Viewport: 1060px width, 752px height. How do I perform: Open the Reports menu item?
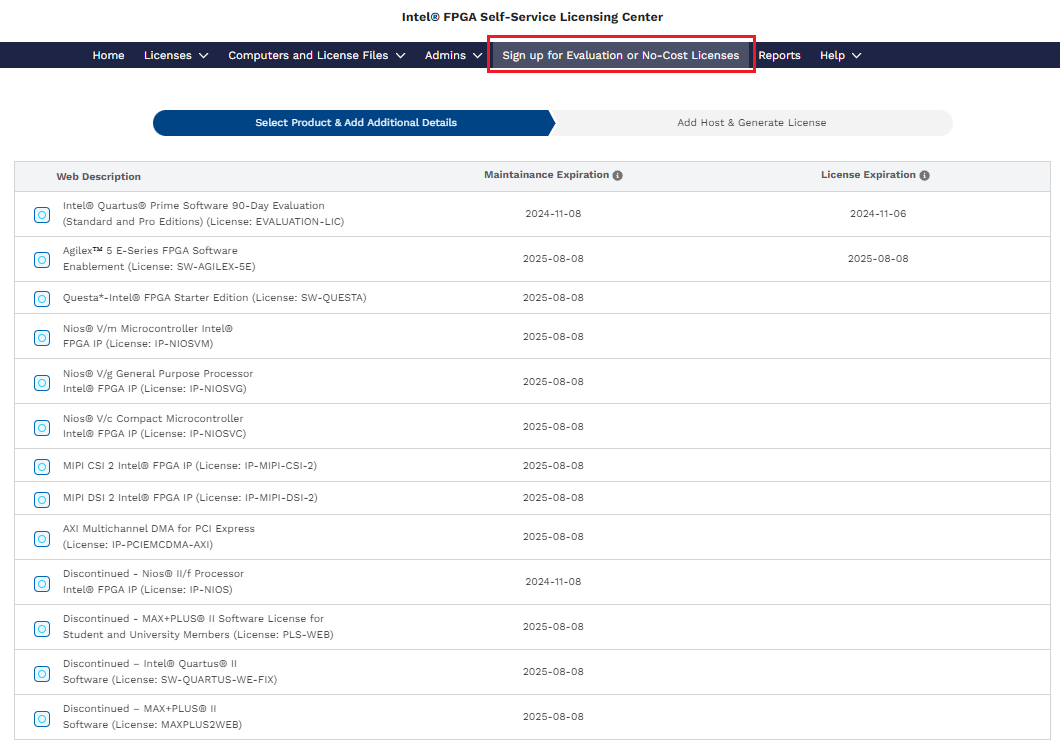click(779, 55)
